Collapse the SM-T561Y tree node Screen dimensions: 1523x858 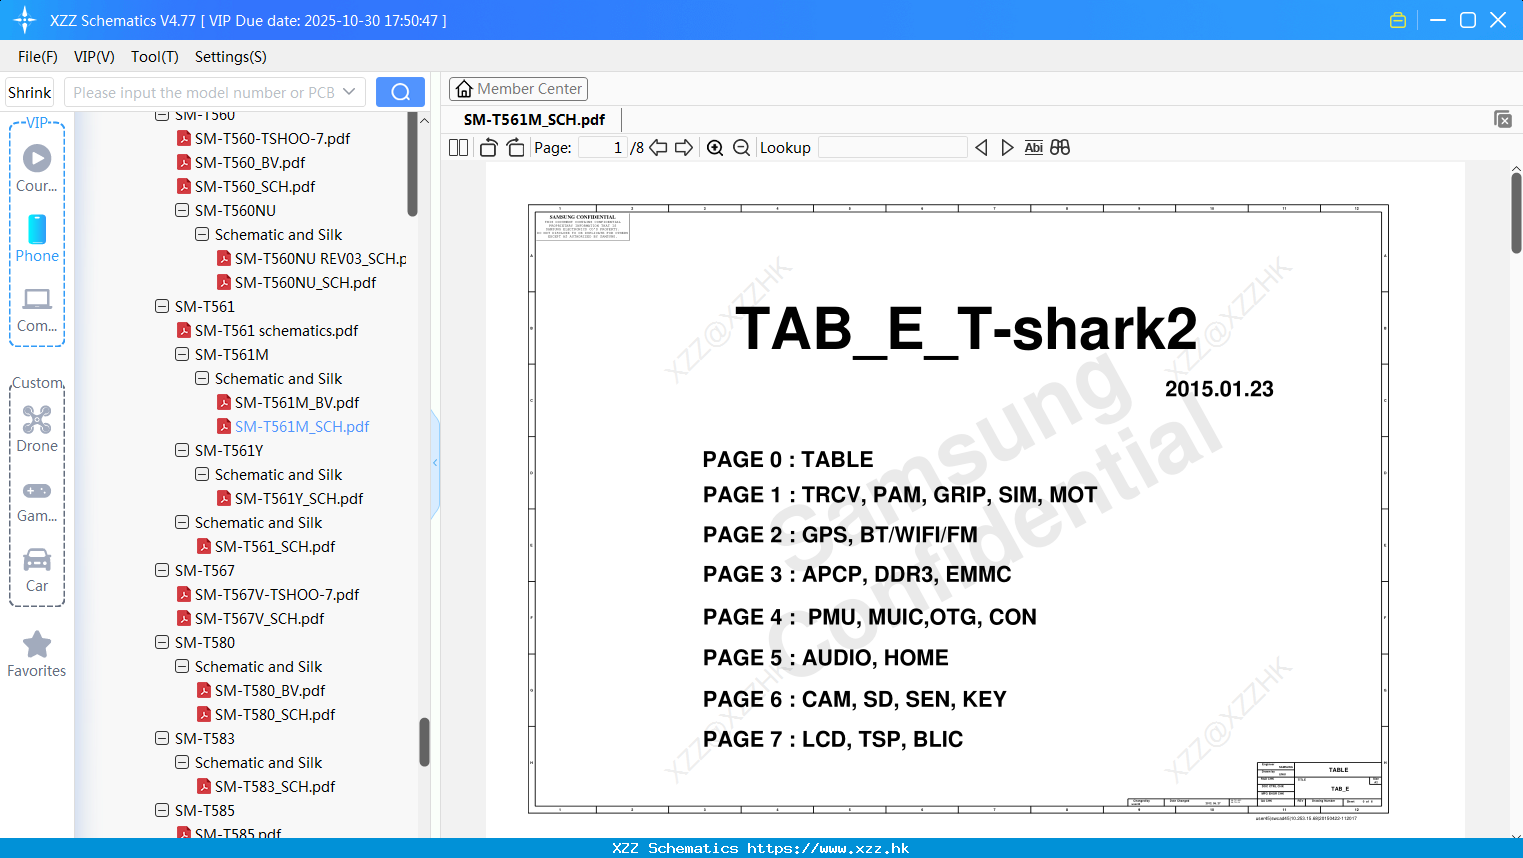click(182, 450)
